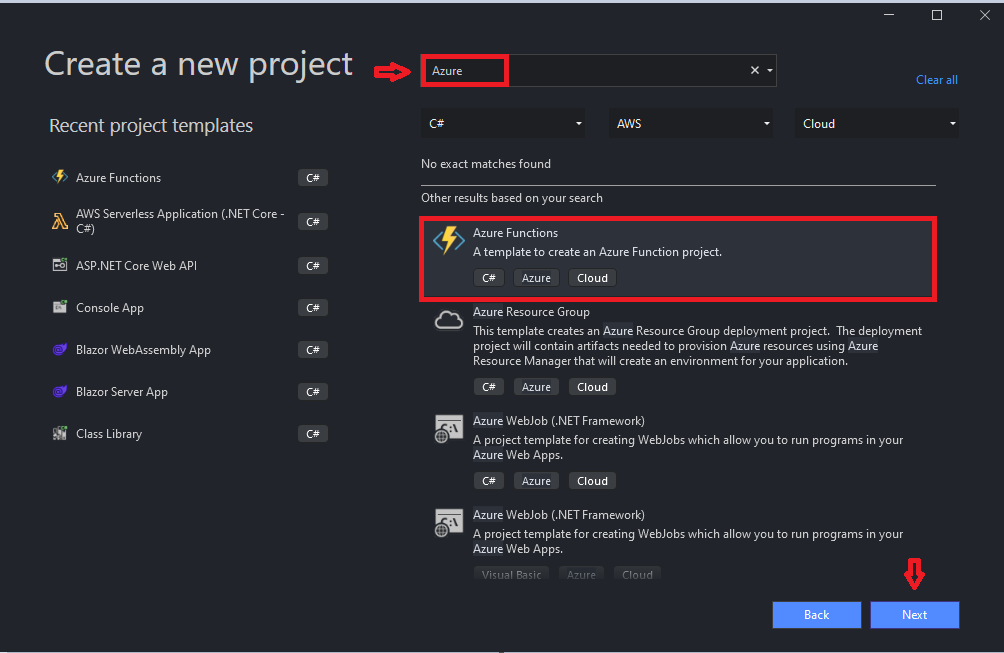
Task: Click the Class Library icon
Action: click(59, 433)
